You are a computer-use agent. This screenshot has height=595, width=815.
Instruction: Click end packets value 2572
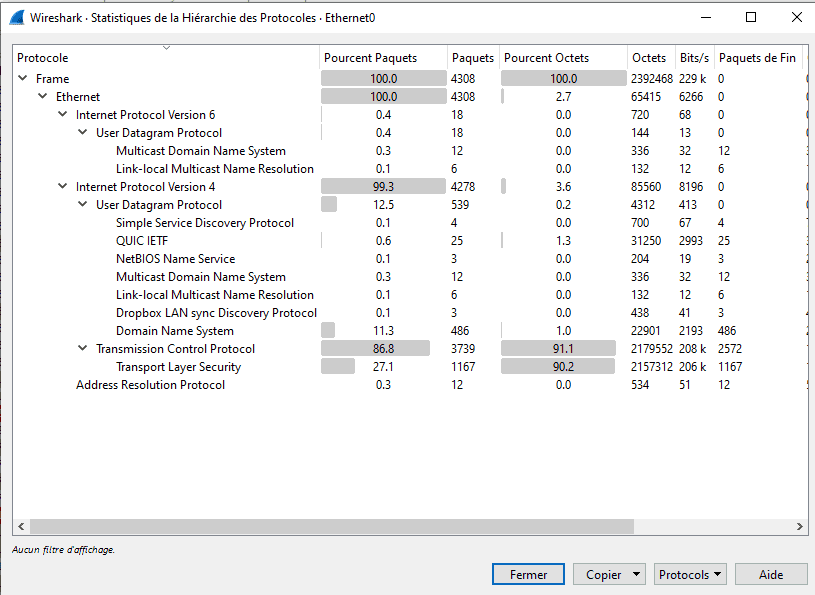(730, 349)
